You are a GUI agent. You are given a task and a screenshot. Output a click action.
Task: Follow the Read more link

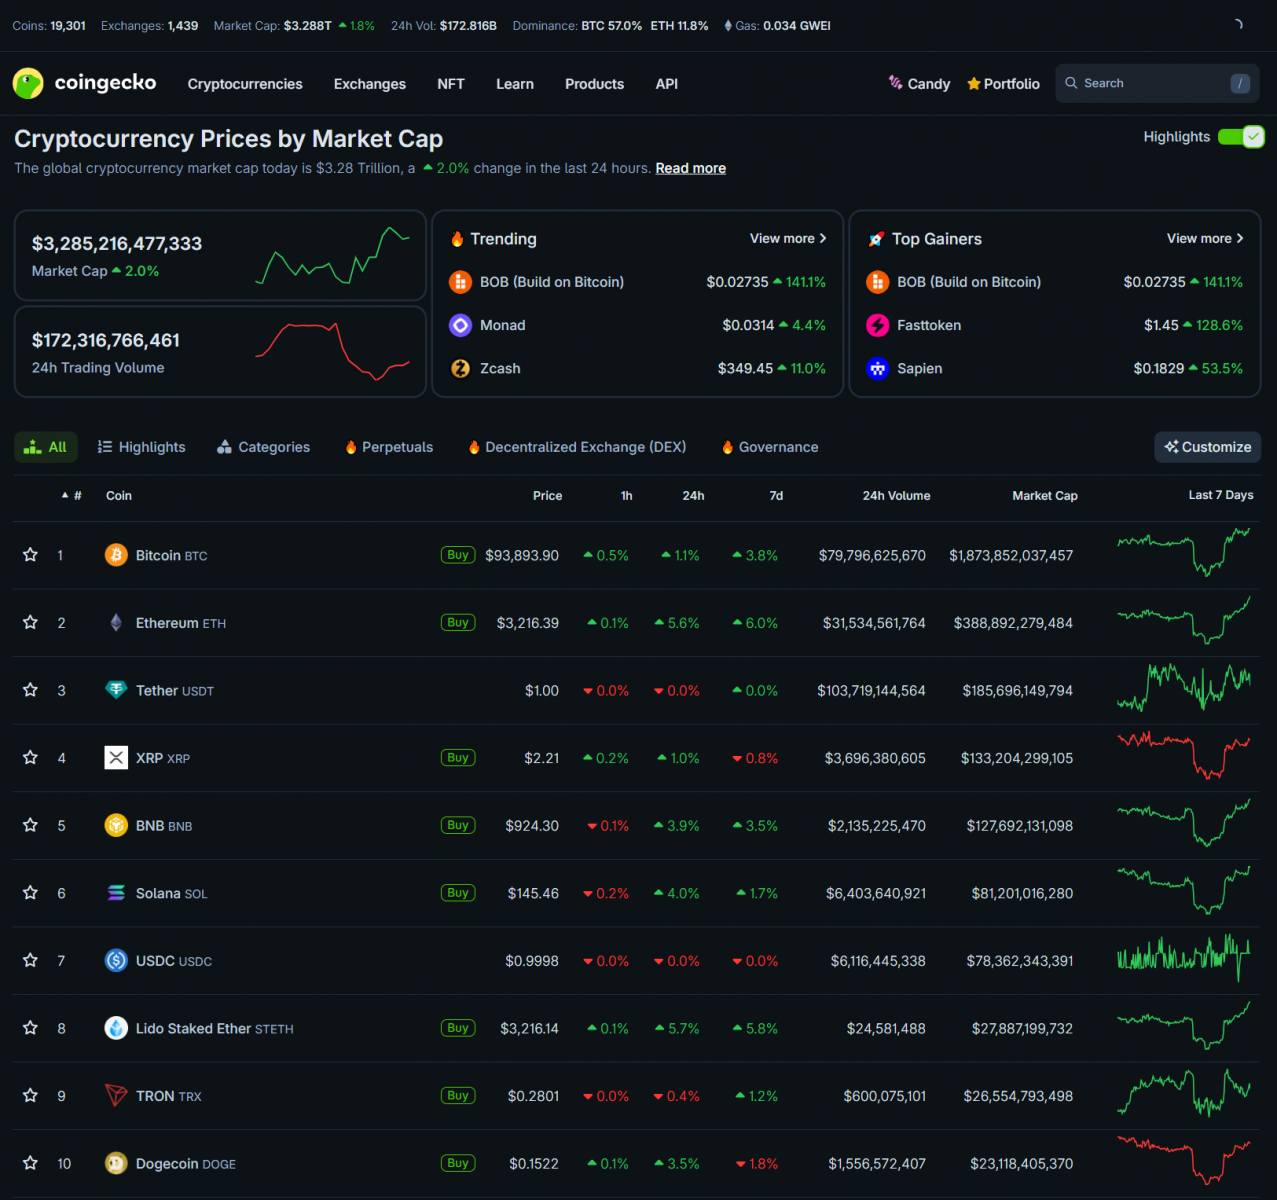690,168
